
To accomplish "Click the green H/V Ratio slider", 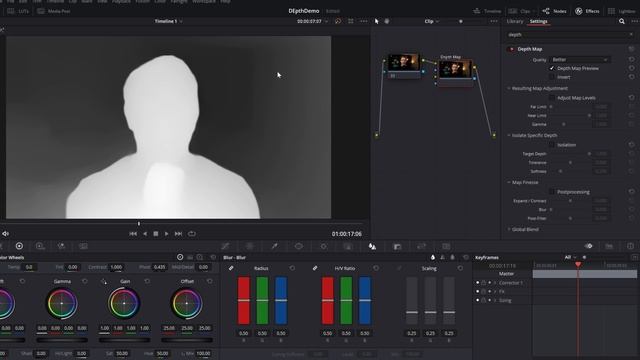I will (x=346, y=301).
